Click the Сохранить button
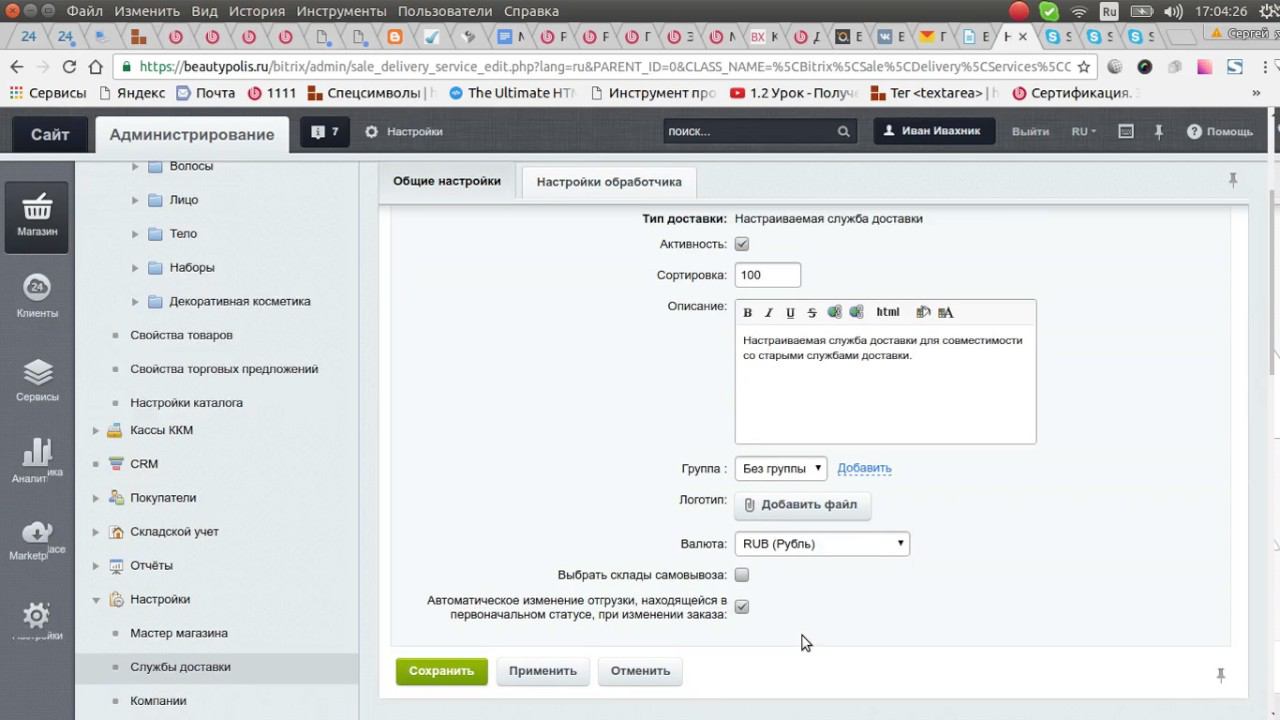This screenshot has width=1280, height=720. coord(441,671)
